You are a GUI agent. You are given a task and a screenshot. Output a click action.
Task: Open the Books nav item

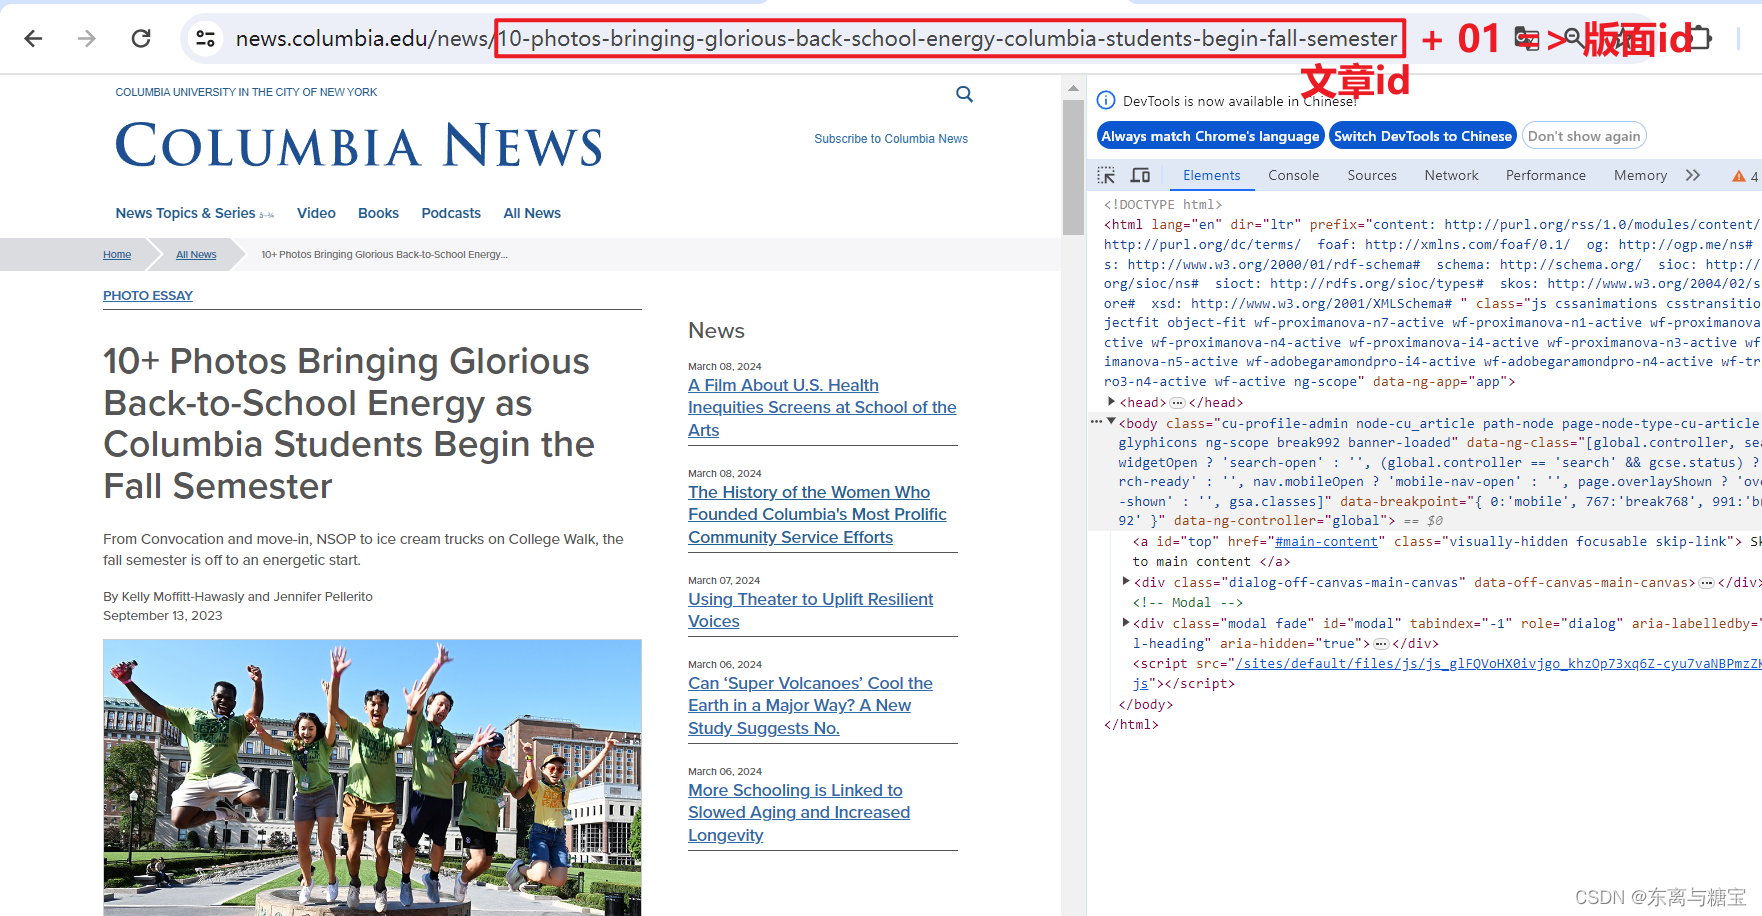tap(378, 213)
